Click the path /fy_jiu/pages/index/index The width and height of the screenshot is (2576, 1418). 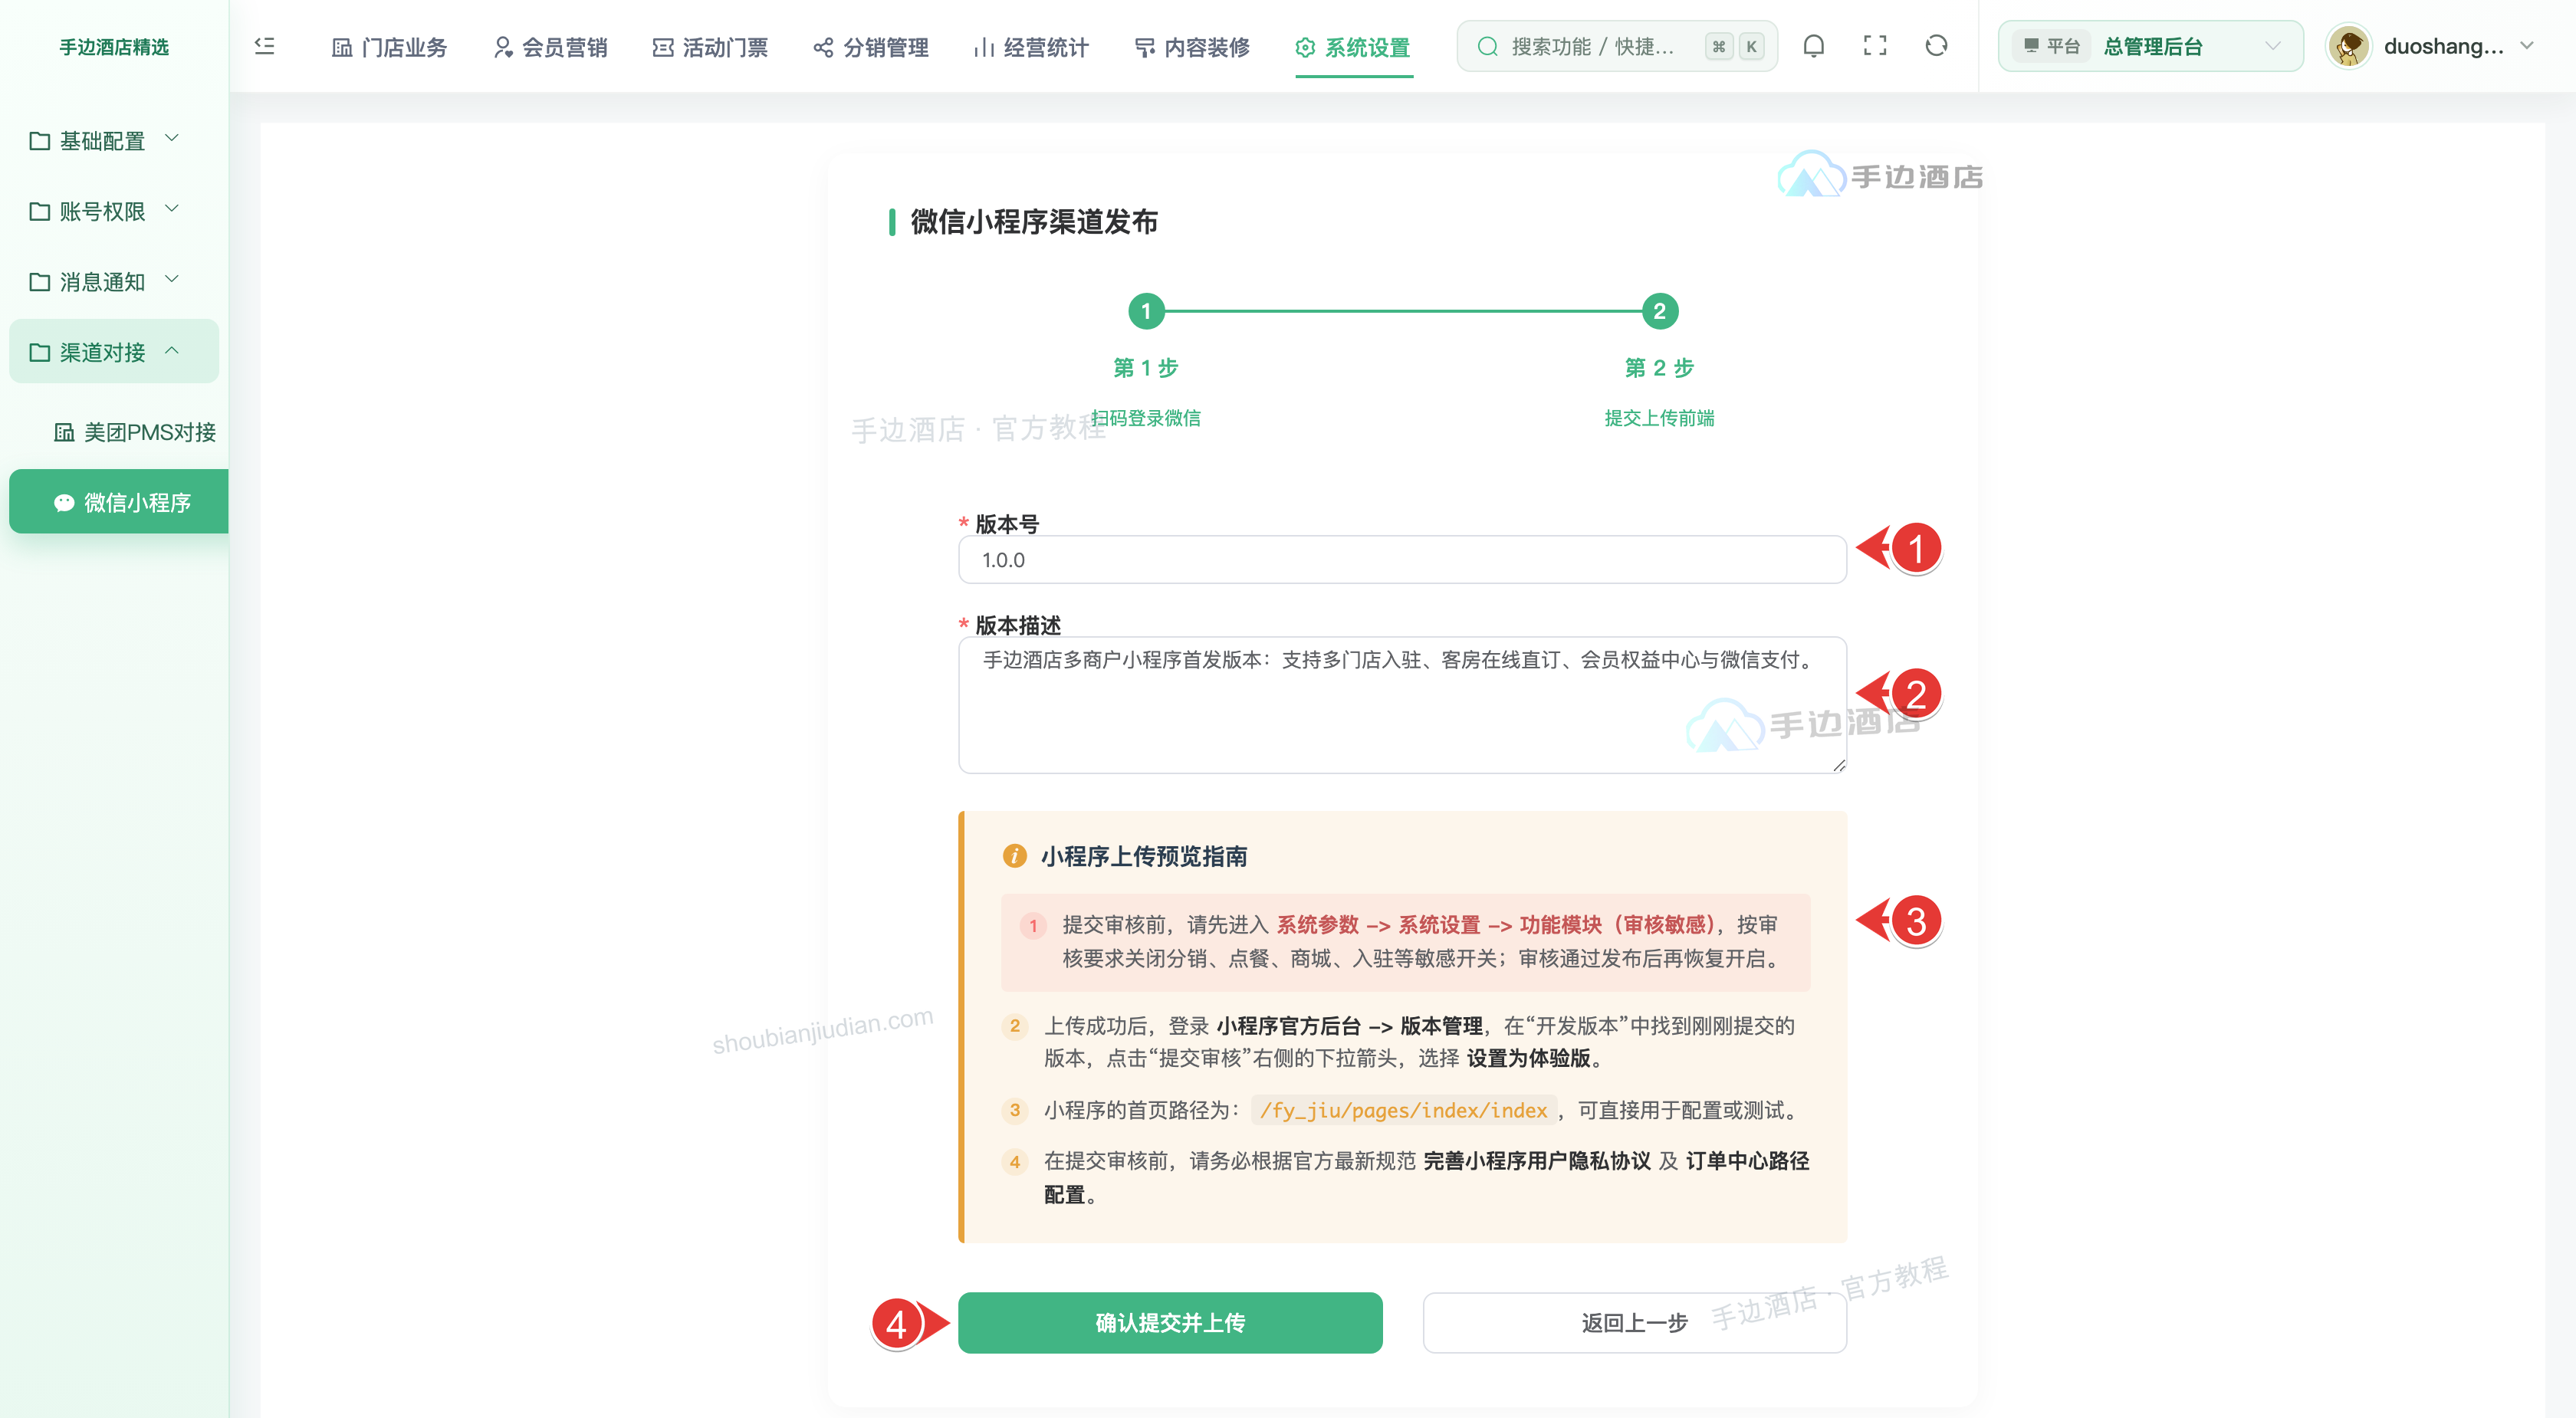(x=1403, y=1110)
